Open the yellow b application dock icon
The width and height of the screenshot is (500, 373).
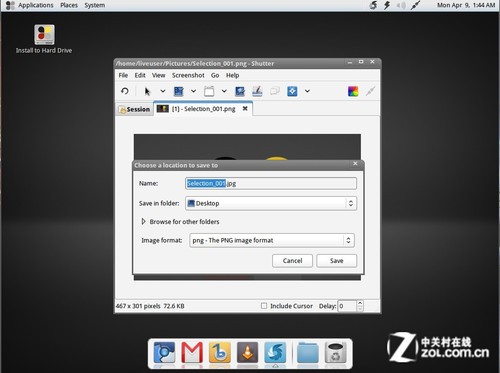click(220, 353)
